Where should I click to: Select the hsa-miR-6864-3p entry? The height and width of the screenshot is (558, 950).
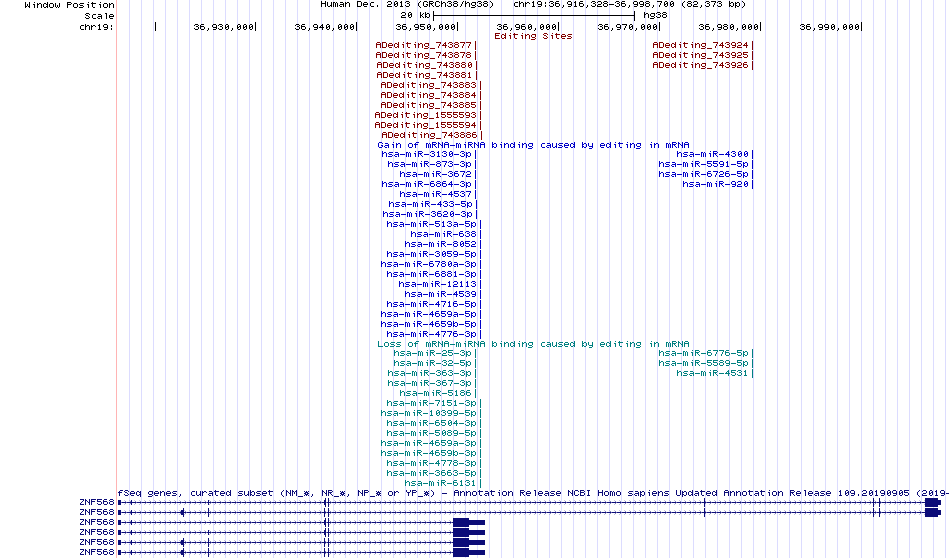426,184
